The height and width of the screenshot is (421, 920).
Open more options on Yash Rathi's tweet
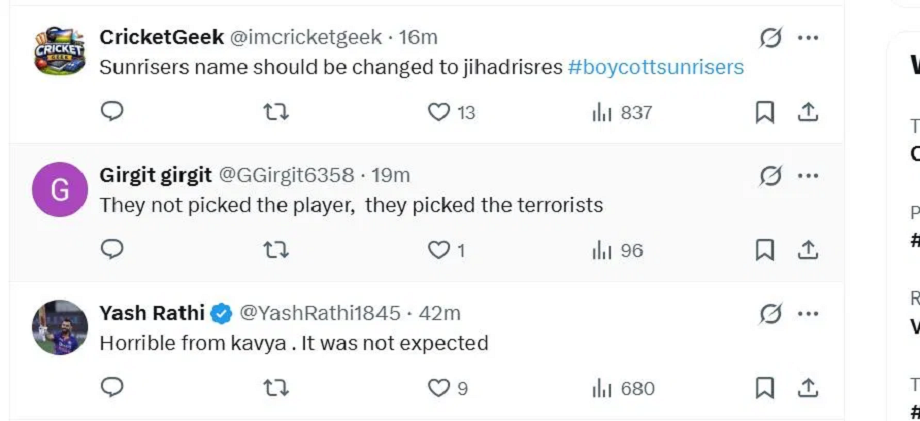808,314
